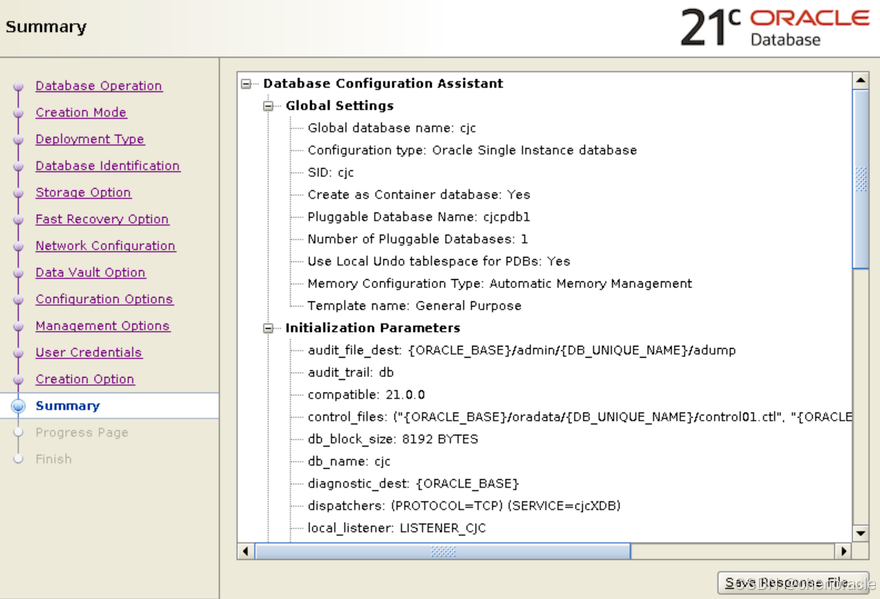Image resolution: width=880 pixels, height=599 pixels.
Task: Open Network Configuration step
Action: pos(106,246)
